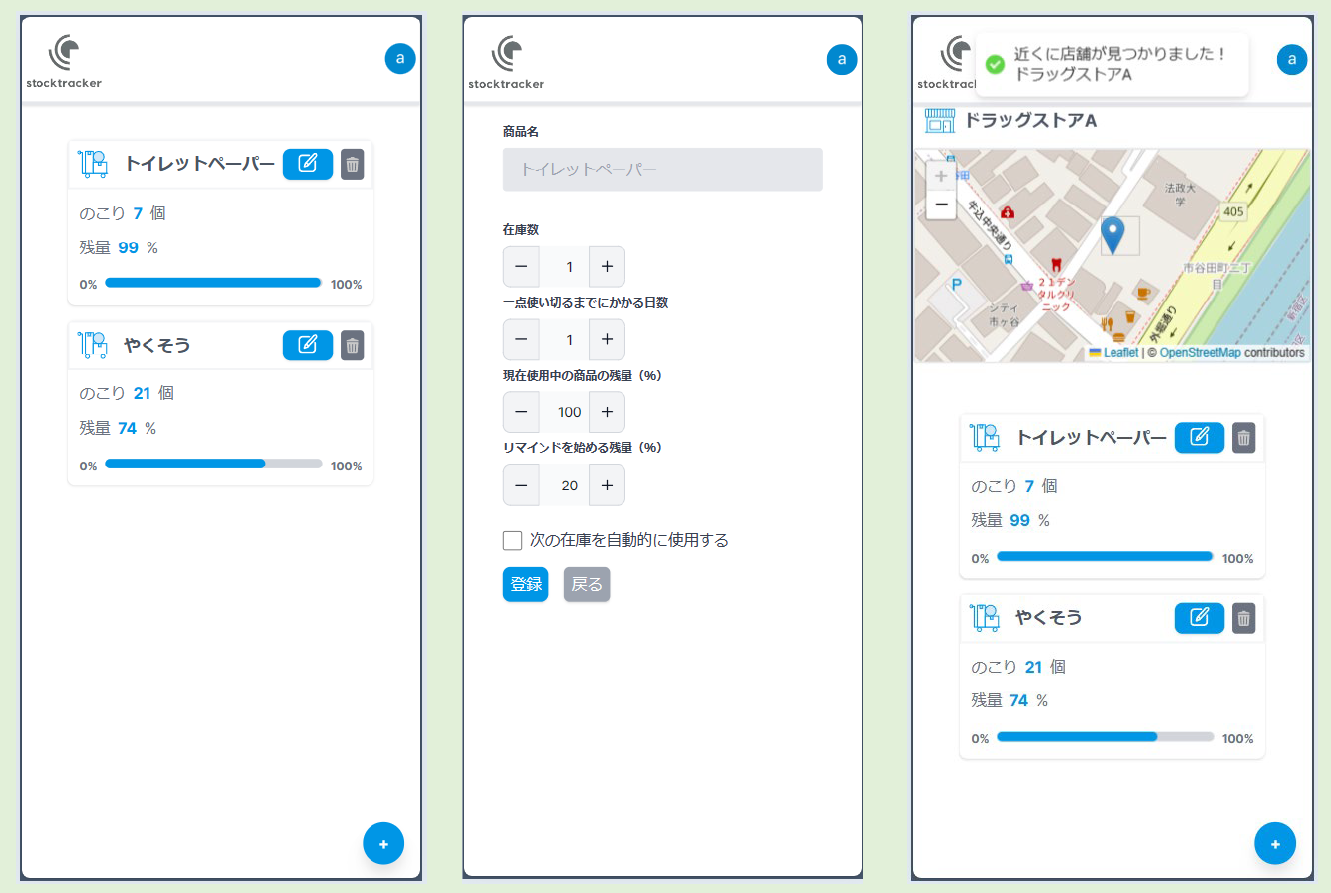Increase 一点使い切るまでにかかる日数 value
The image size is (1331, 893).
click(606, 340)
